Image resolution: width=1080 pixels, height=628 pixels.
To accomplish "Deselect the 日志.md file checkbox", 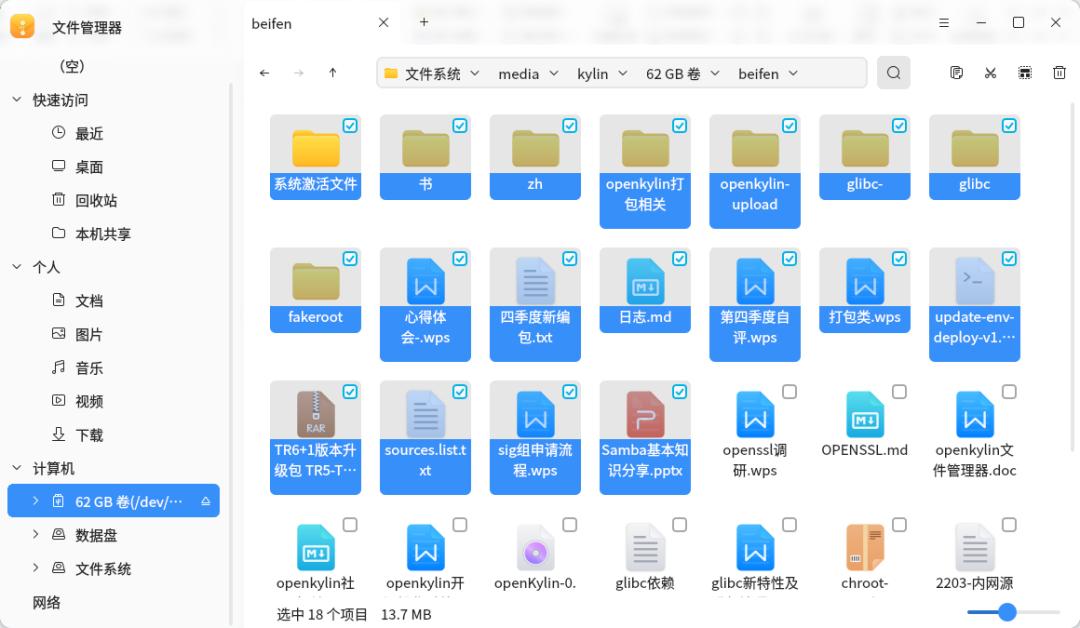I will tap(680, 258).
